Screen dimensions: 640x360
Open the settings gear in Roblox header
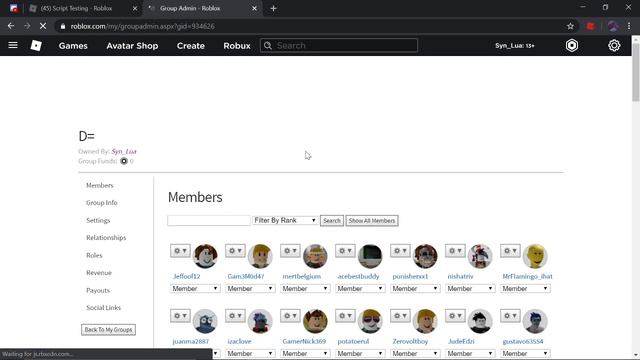click(614, 45)
